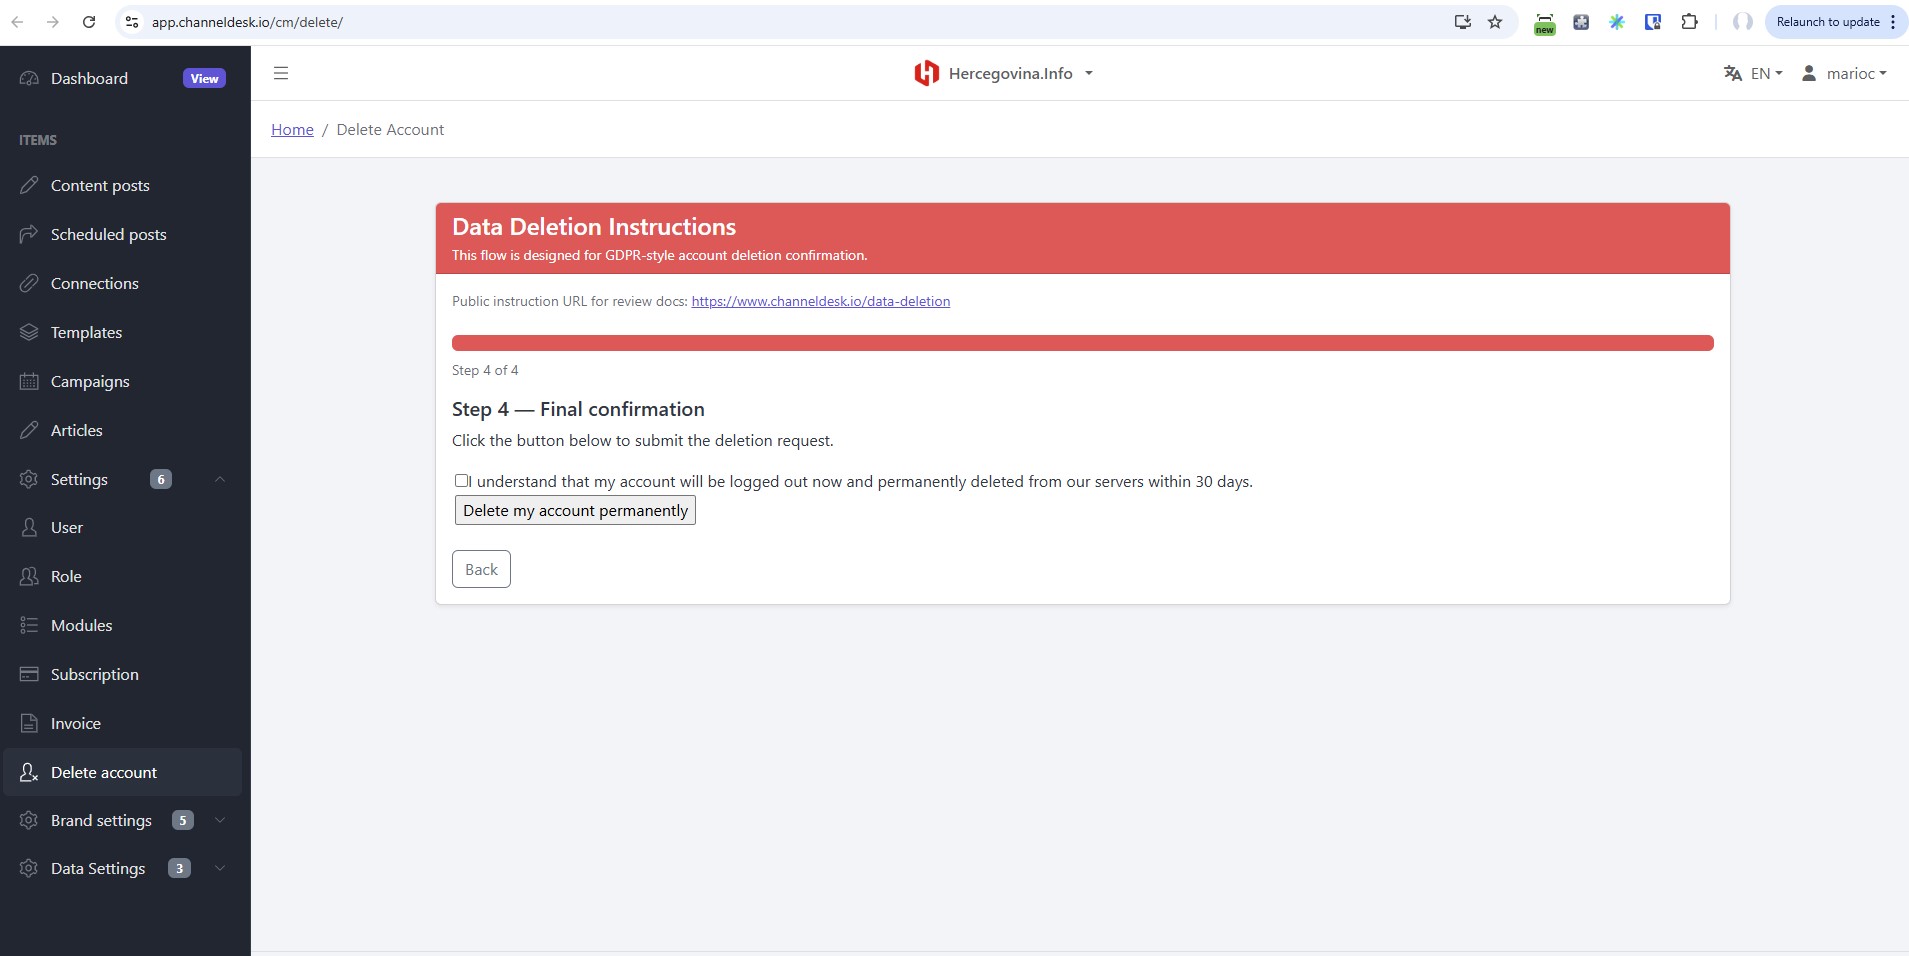Bookmark this page with star icon
Viewport: 1909px width, 956px height.
click(x=1495, y=22)
